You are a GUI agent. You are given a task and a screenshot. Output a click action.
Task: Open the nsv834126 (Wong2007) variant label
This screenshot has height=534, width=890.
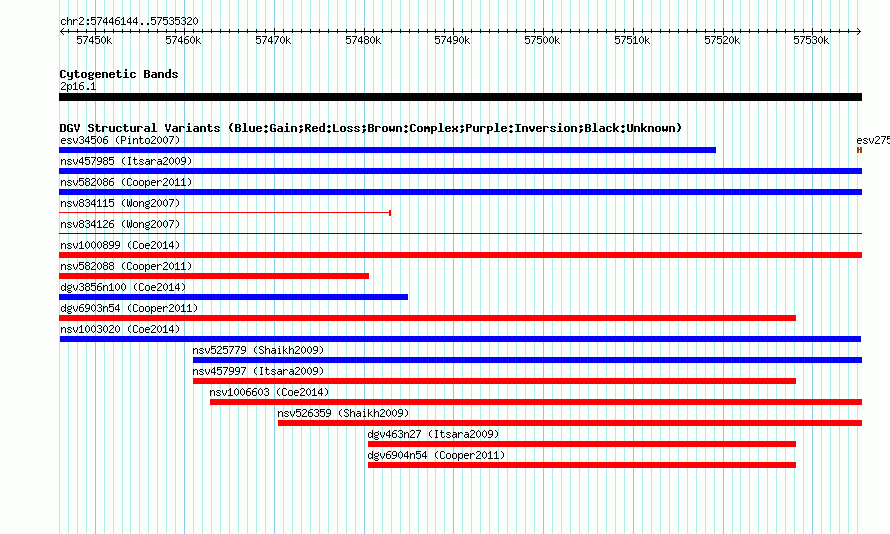pos(120,224)
